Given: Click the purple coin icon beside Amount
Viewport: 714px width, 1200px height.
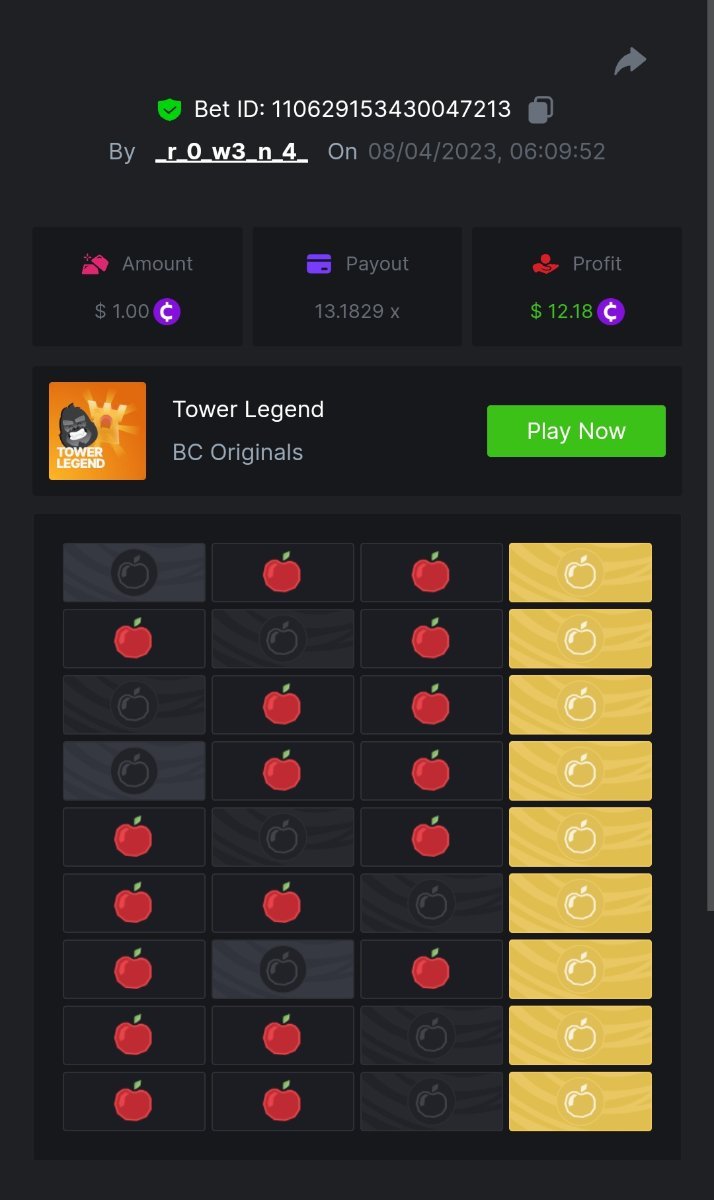Looking at the screenshot, I should click(x=167, y=311).
